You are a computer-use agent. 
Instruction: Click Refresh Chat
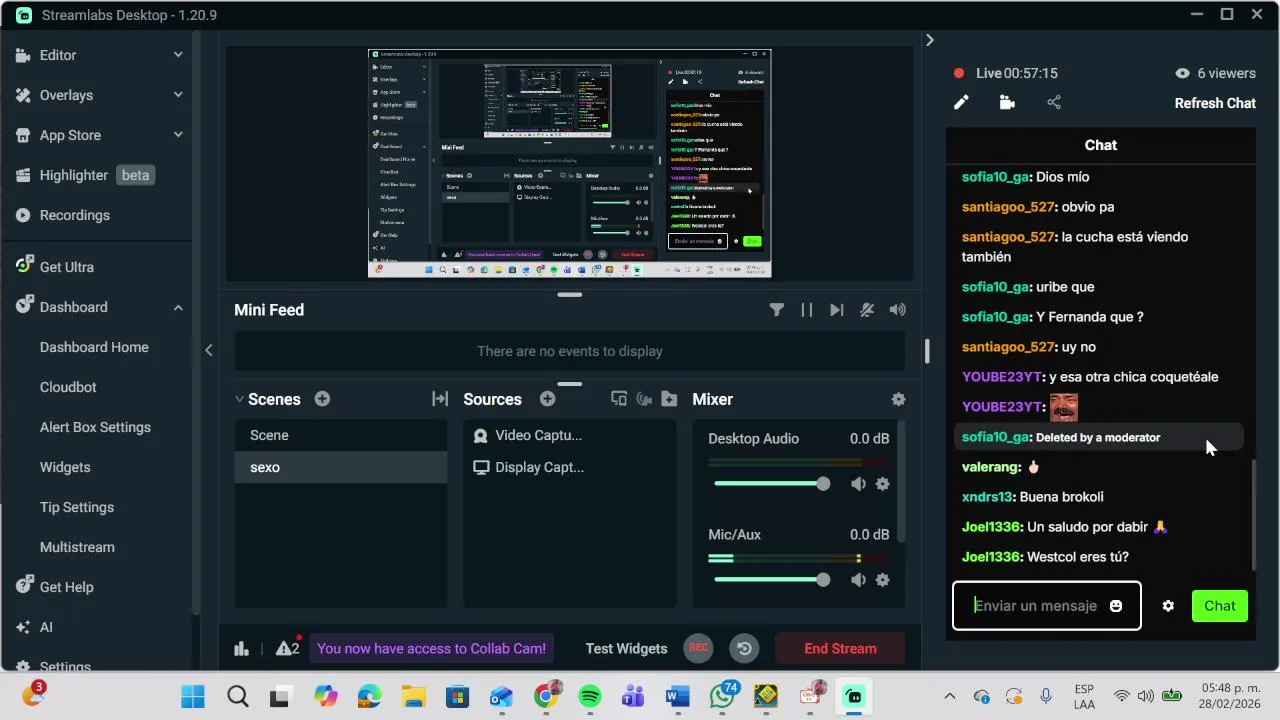coord(1215,103)
